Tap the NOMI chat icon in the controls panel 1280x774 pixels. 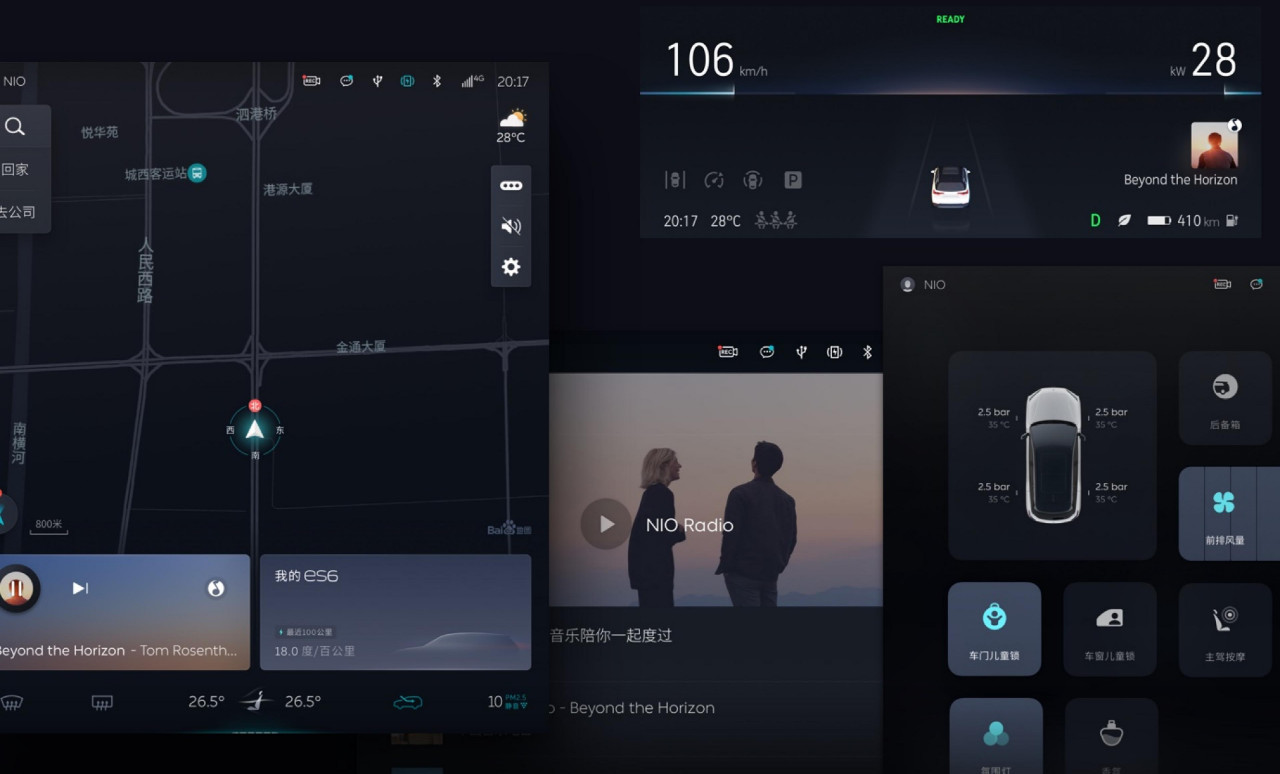coord(1256,284)
